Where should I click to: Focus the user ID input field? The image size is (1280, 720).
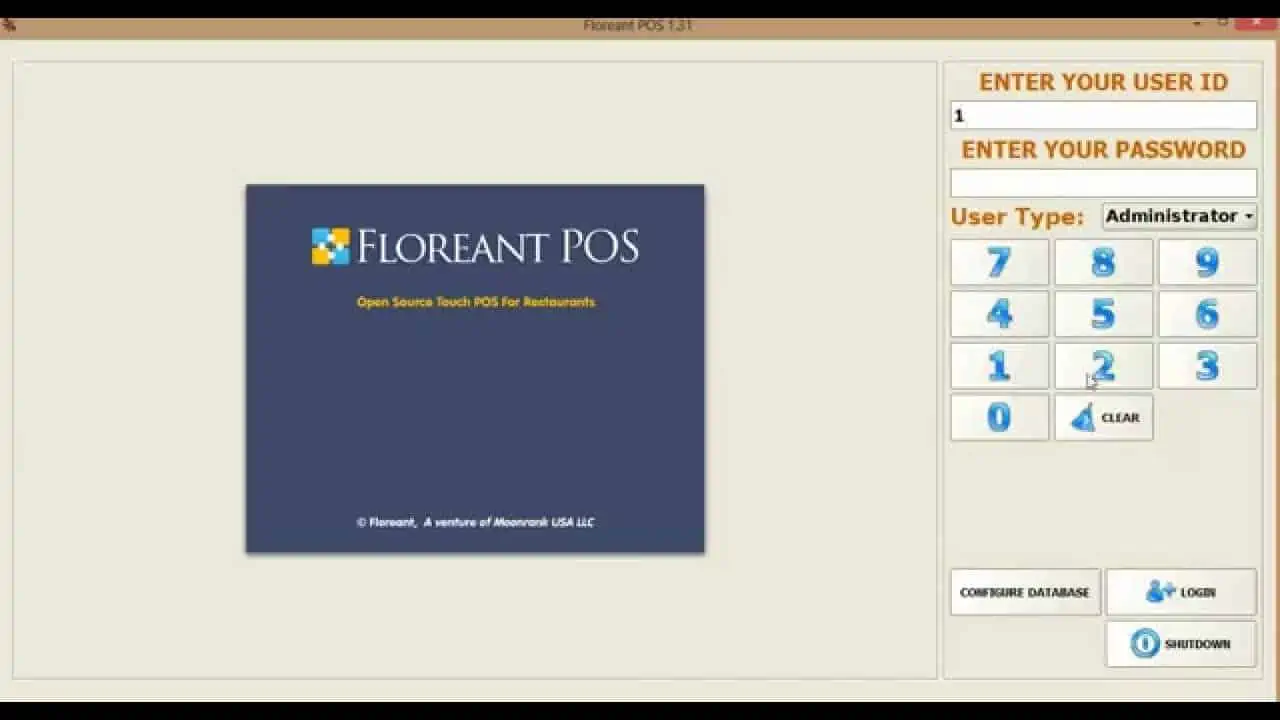1103,115
